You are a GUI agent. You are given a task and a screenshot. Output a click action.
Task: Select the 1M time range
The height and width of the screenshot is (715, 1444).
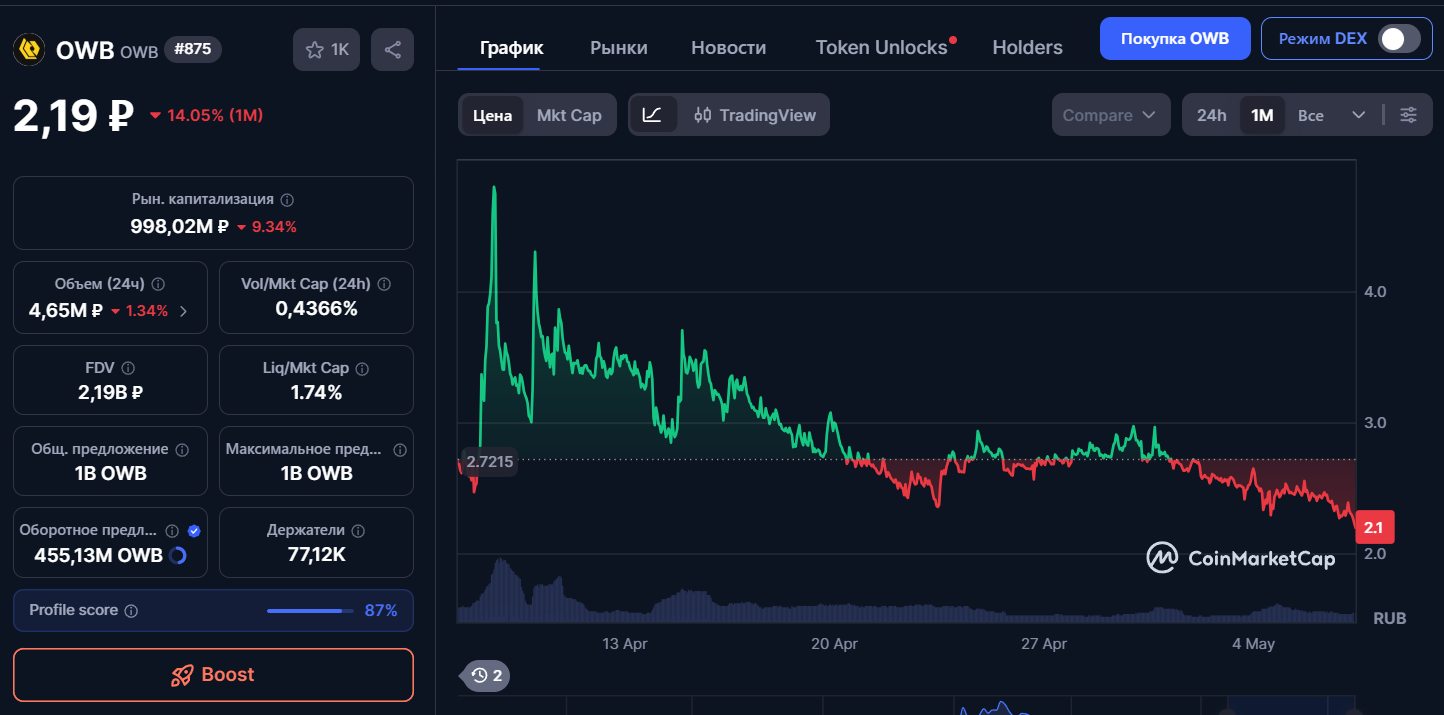tap(1262, 115)
